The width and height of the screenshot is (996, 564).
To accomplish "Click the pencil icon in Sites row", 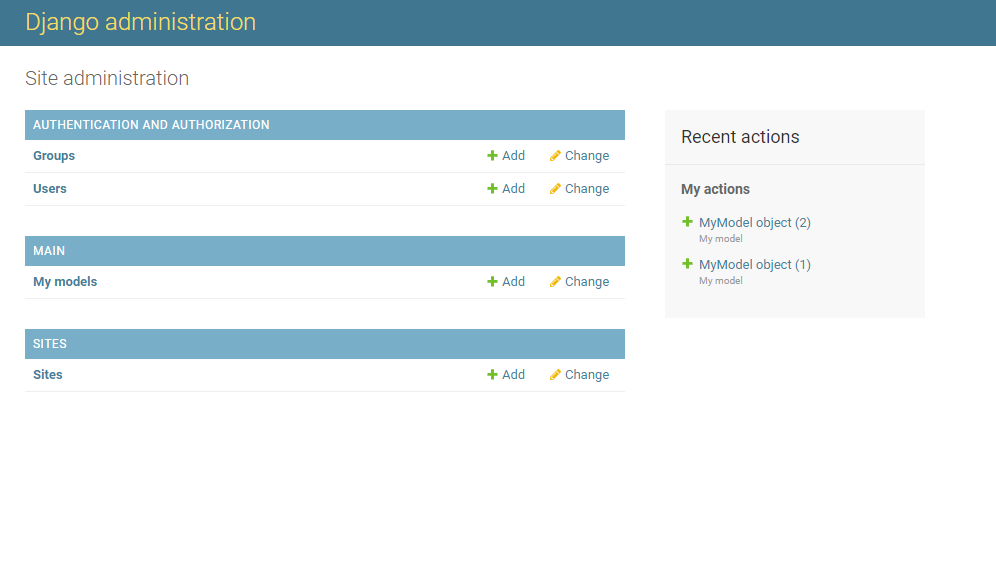I will point(555,375).
